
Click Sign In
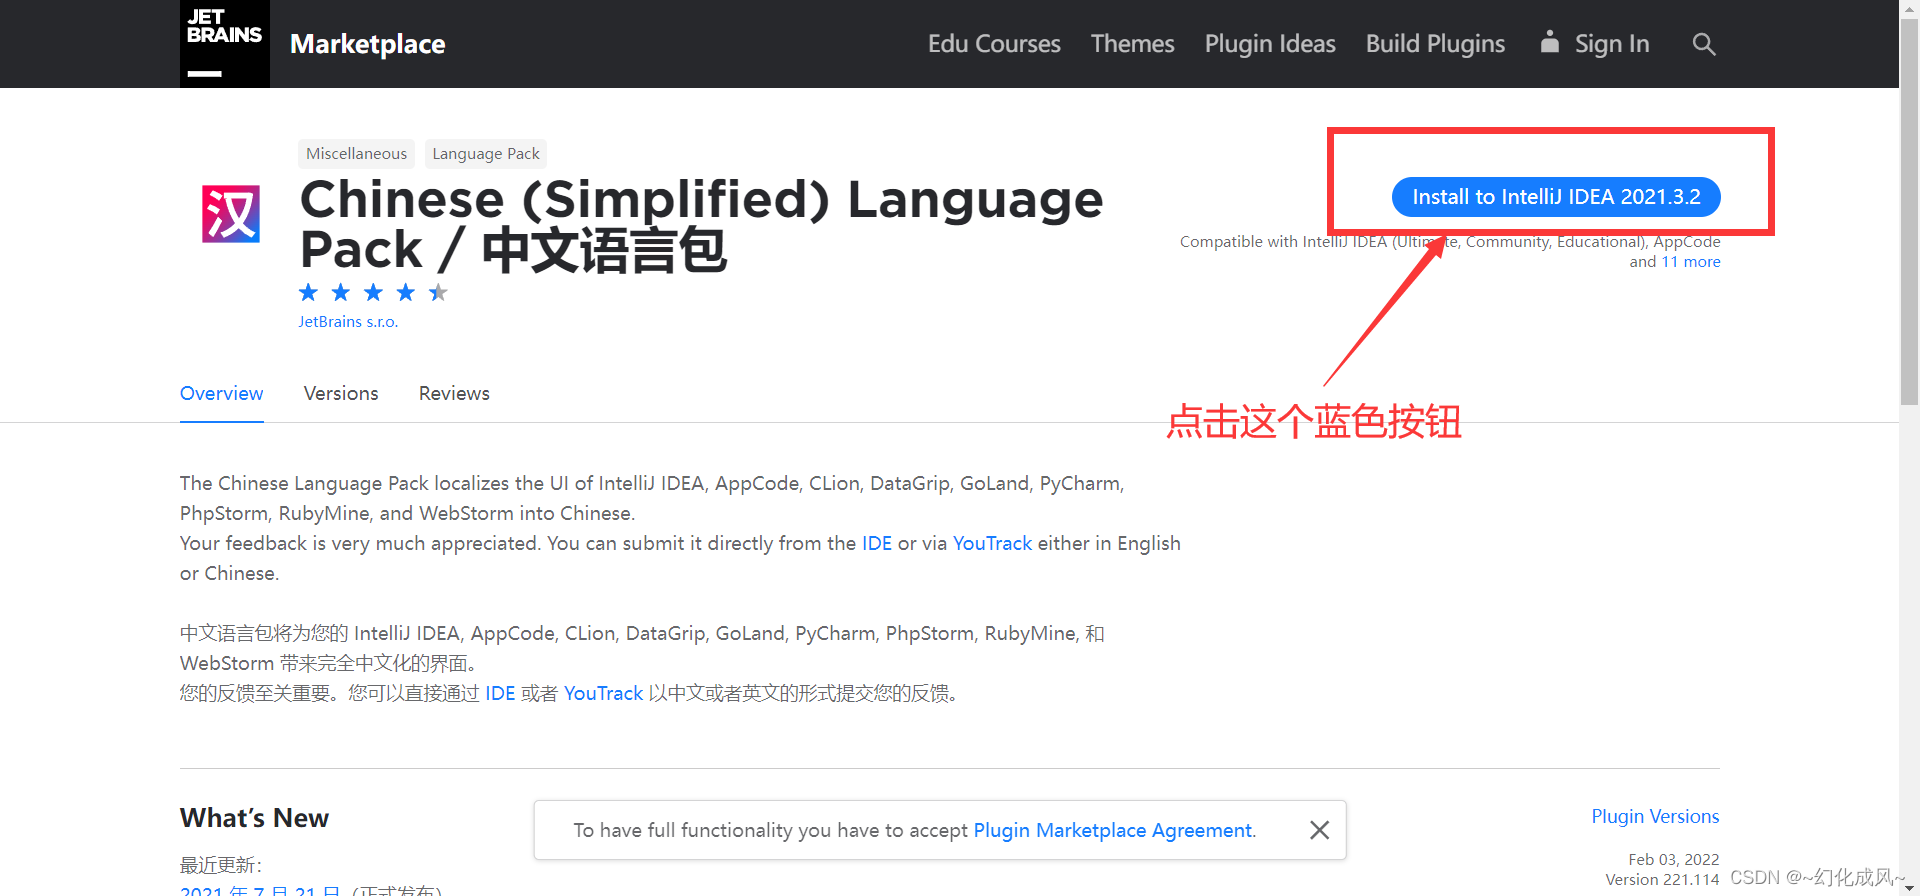point(1595,44)
